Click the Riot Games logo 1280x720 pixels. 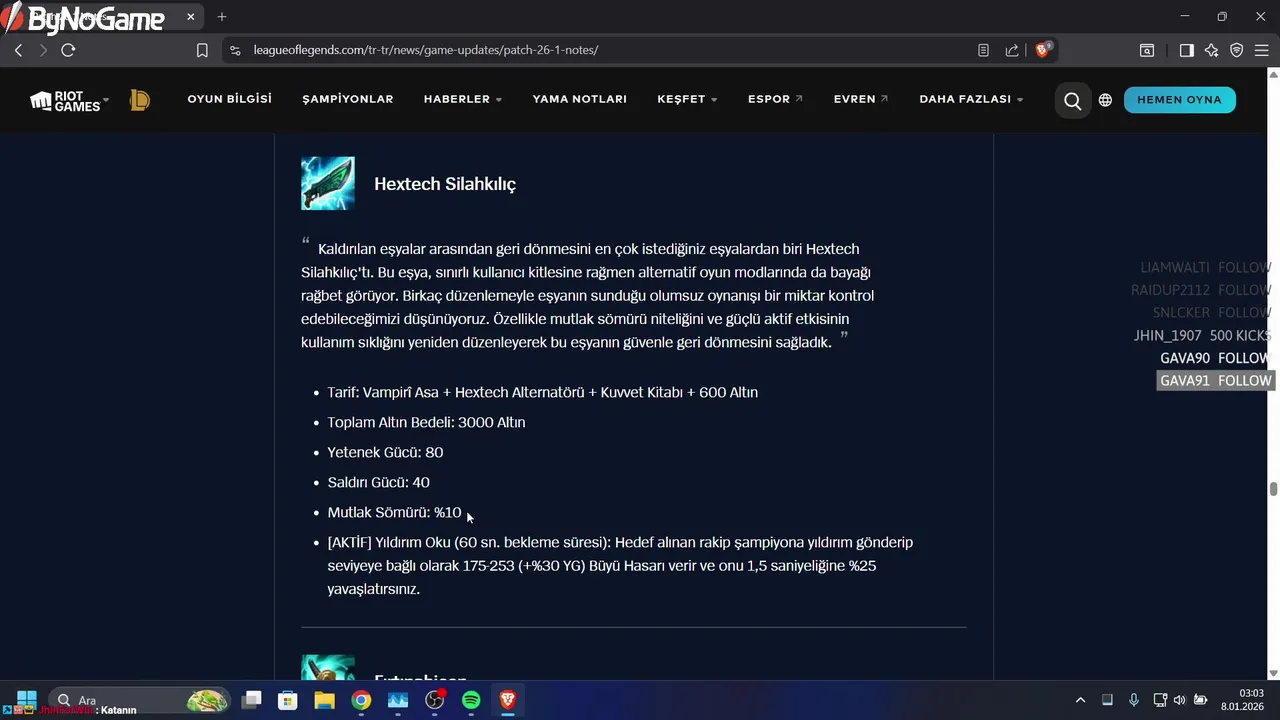click(x=65, y=101)
